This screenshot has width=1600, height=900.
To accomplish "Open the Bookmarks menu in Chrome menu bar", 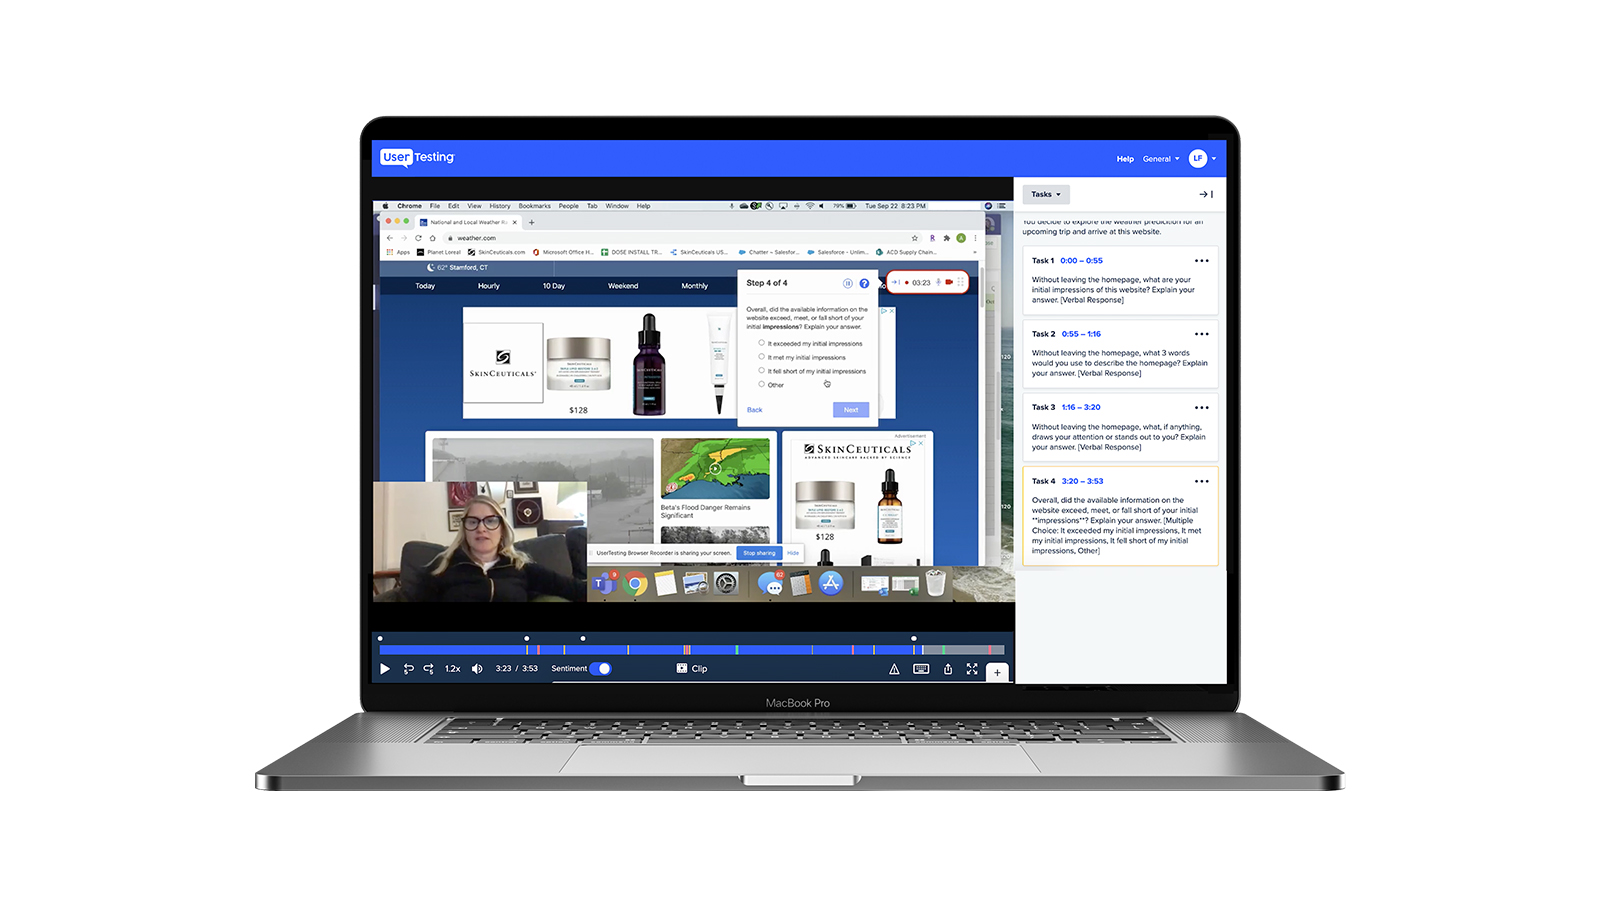I will point(535,206).
